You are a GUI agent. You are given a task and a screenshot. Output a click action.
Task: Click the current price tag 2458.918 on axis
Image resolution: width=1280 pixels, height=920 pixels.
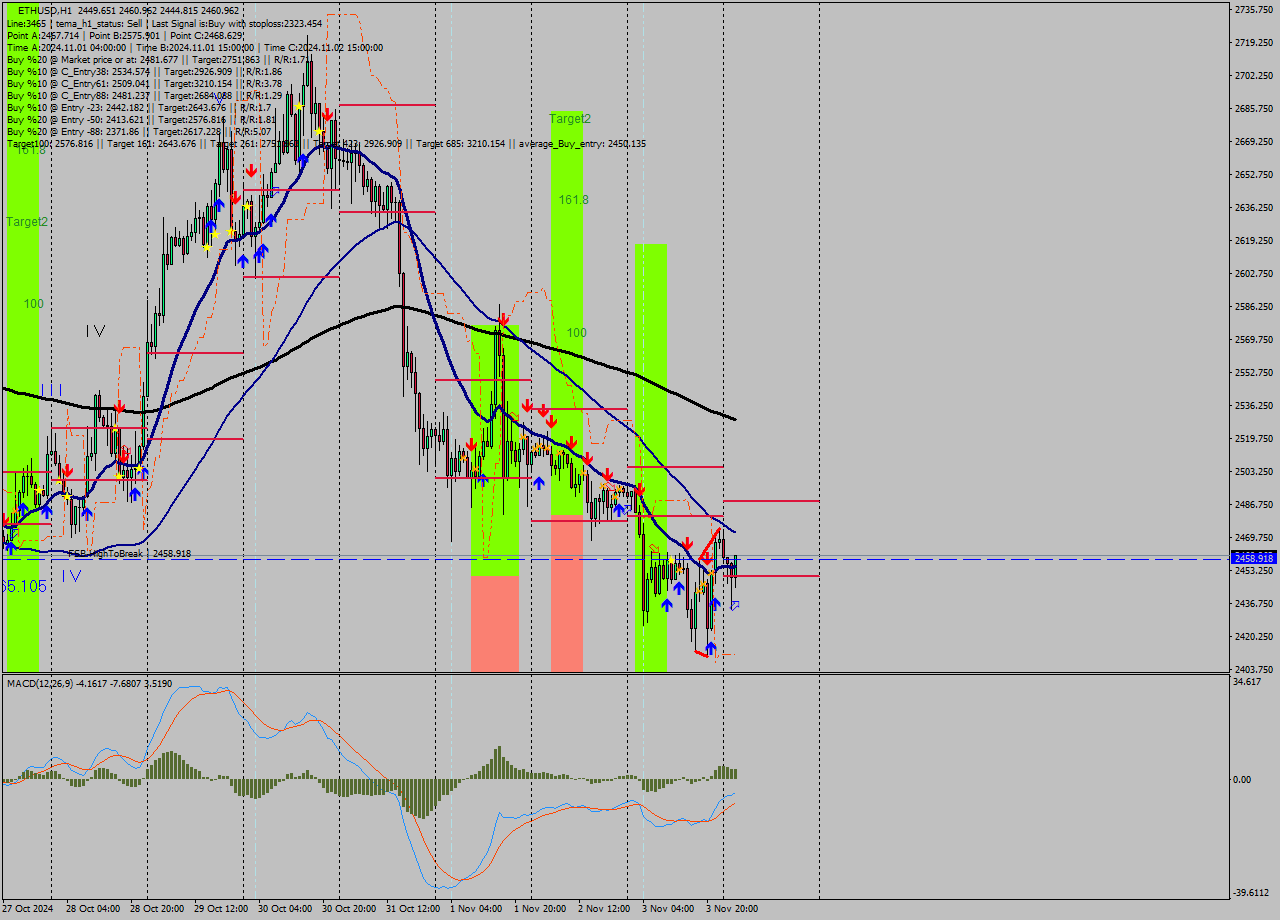1254,558
